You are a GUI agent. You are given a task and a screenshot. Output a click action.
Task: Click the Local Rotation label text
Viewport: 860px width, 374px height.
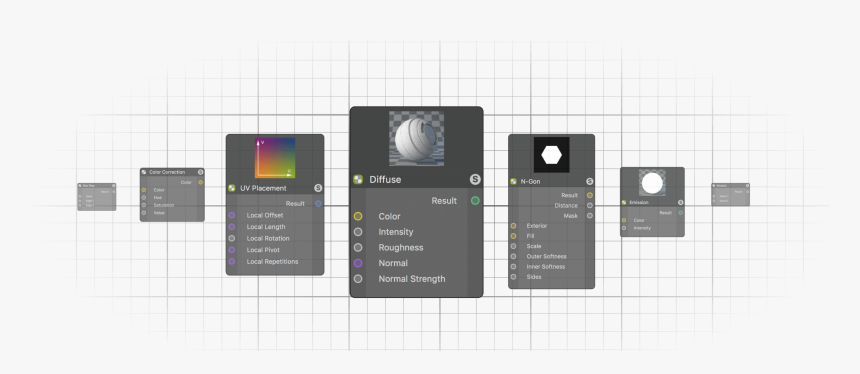tap(268, 239)
